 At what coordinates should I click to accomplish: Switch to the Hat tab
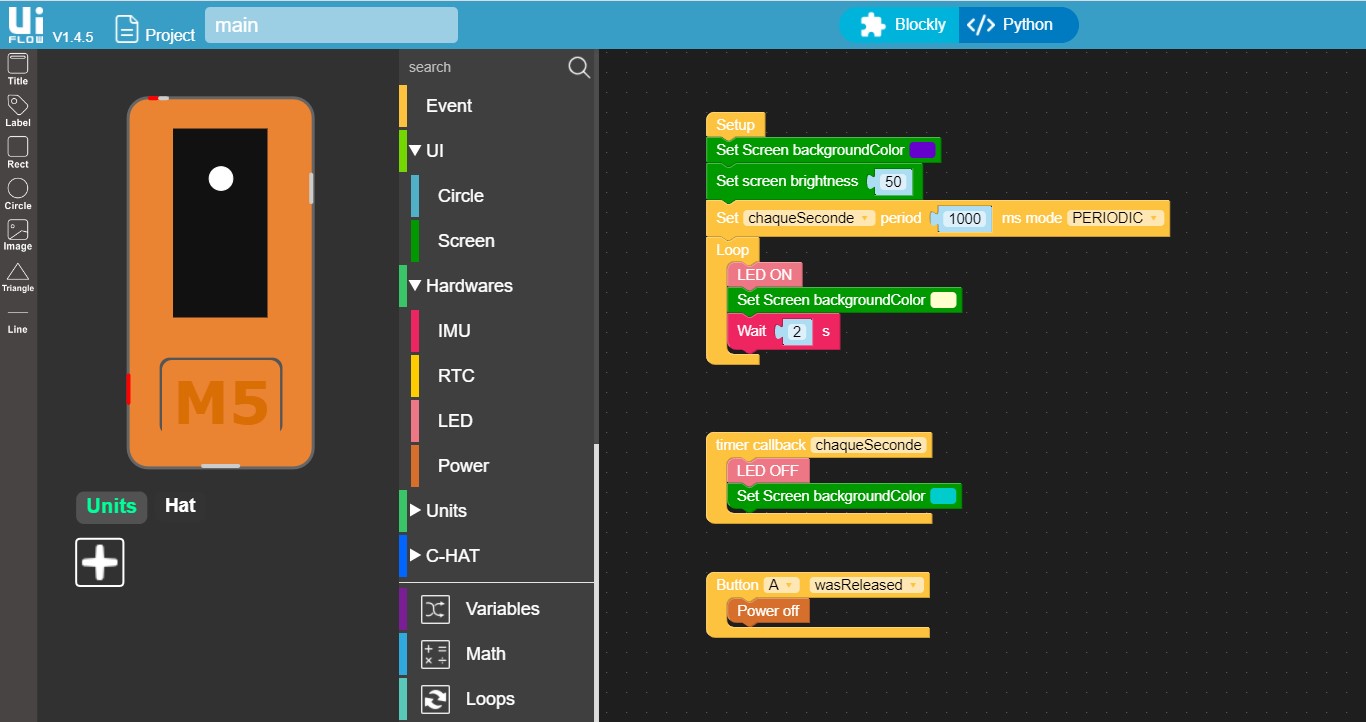[180, 506]
